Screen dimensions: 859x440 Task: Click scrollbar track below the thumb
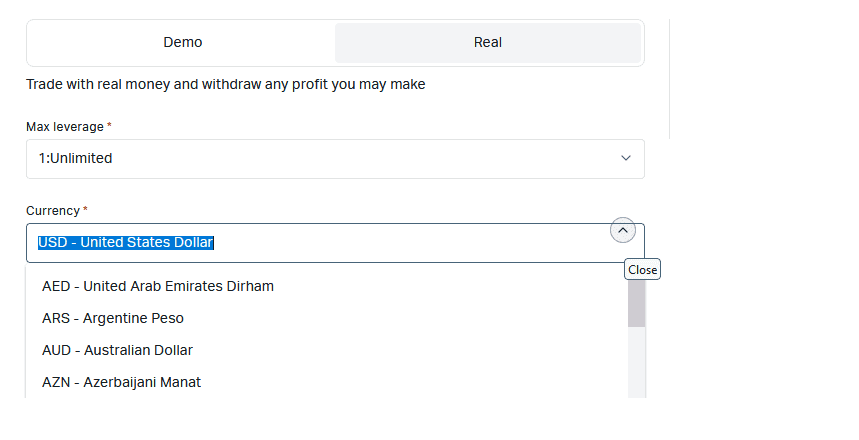(637, 362)
